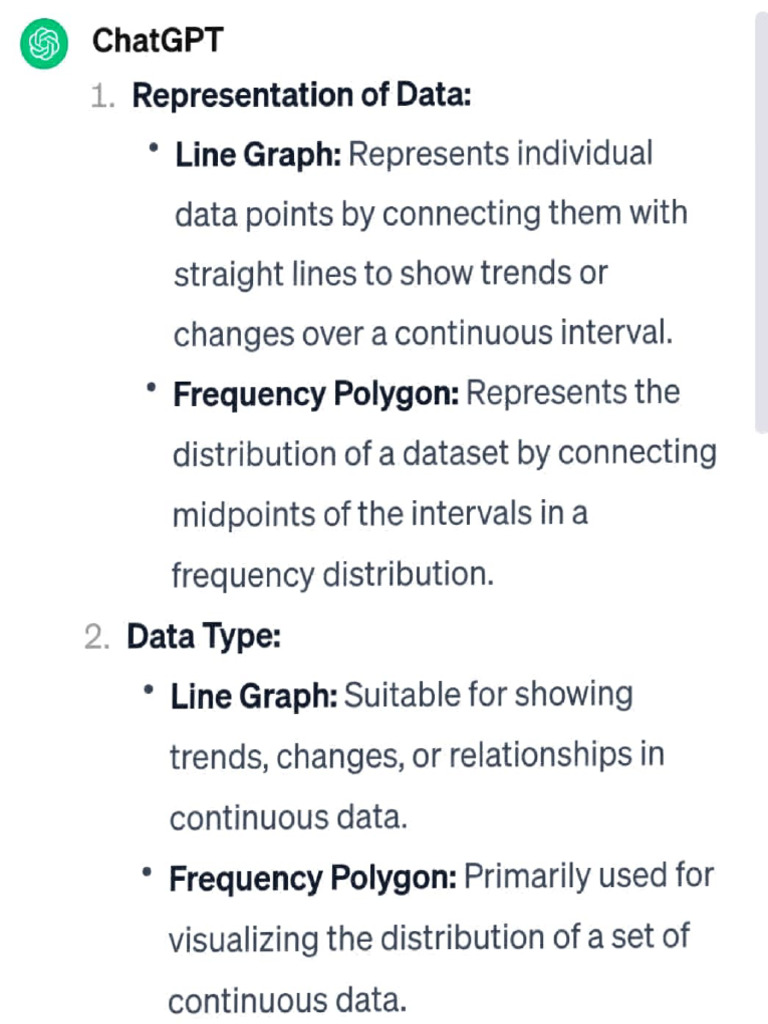
Task: Click the list number "2." marker
Action: [97, 637]
